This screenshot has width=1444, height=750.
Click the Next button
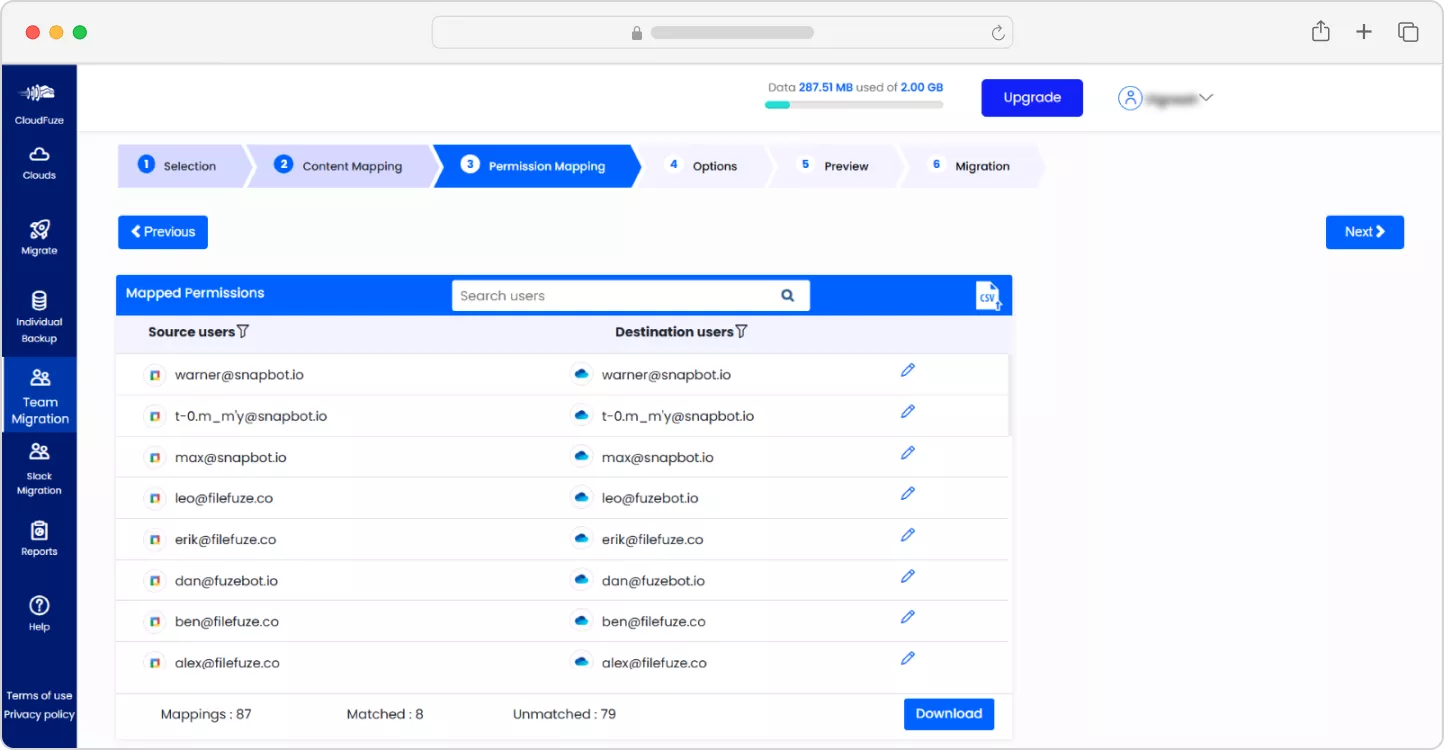1365,232
